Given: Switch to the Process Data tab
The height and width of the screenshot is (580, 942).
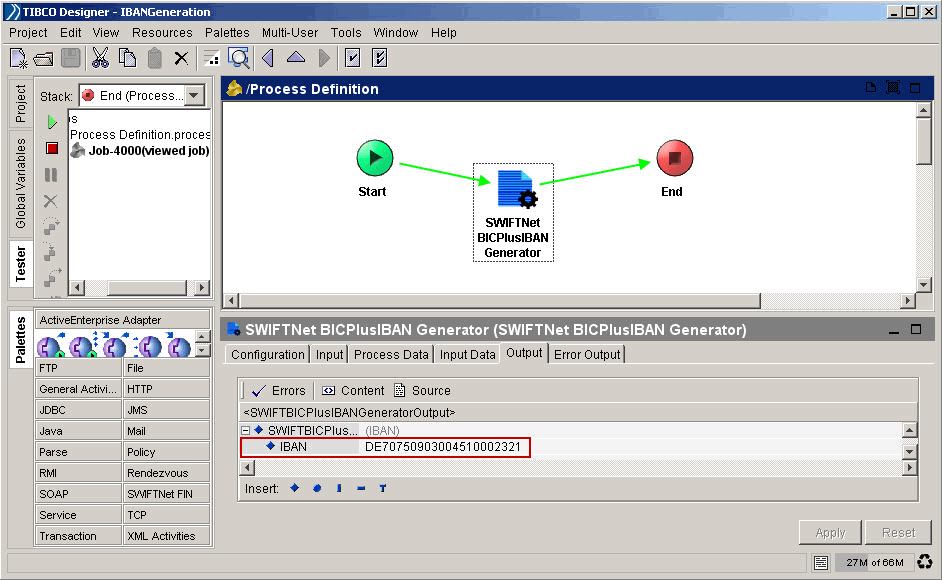Looking at the screenshot, I should pyautogui.click(x=391, y=355).
